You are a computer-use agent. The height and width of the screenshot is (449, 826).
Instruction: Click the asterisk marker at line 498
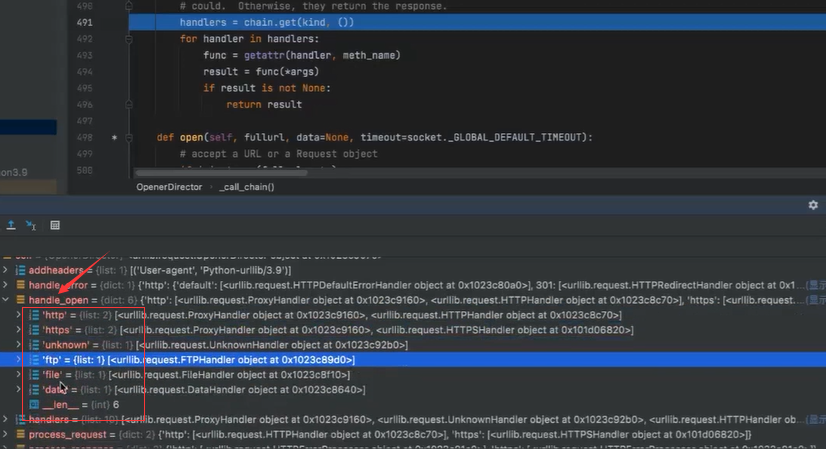[114, 138]
